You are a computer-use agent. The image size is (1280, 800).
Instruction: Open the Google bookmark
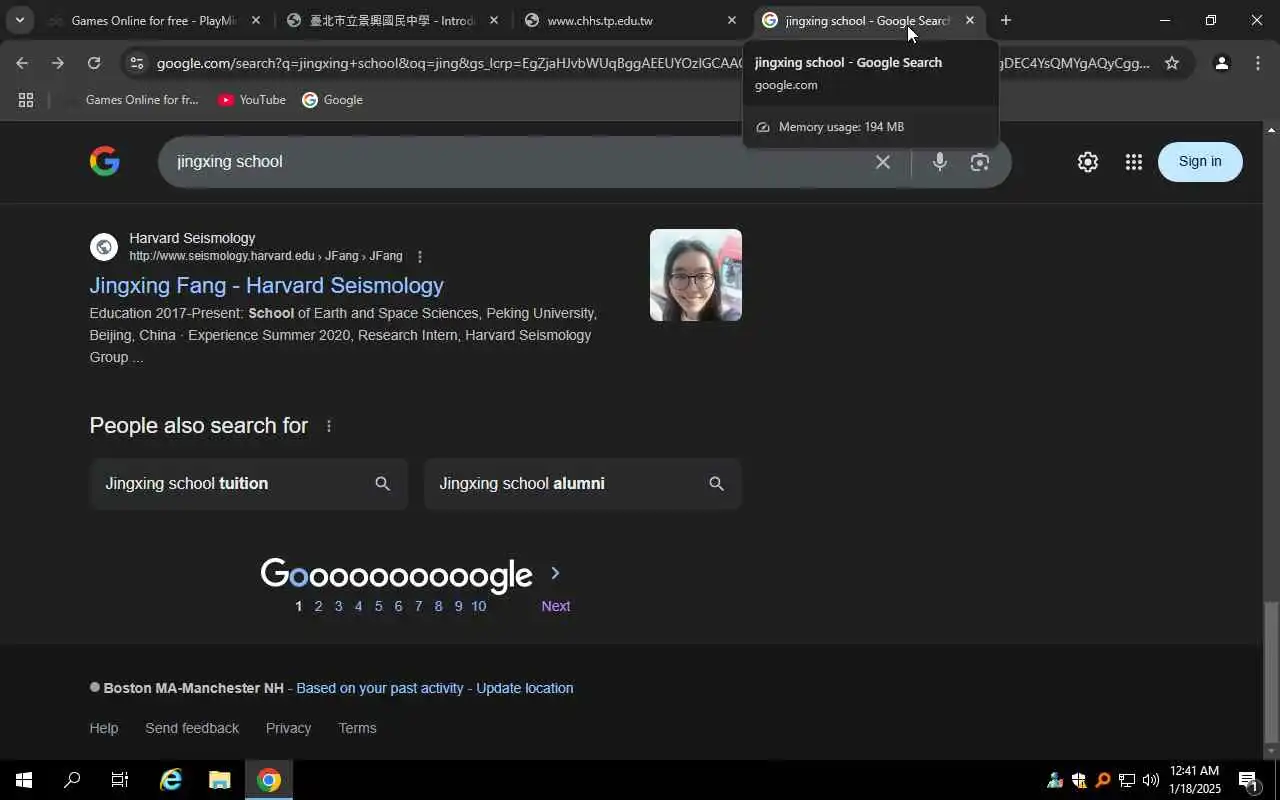333,100
